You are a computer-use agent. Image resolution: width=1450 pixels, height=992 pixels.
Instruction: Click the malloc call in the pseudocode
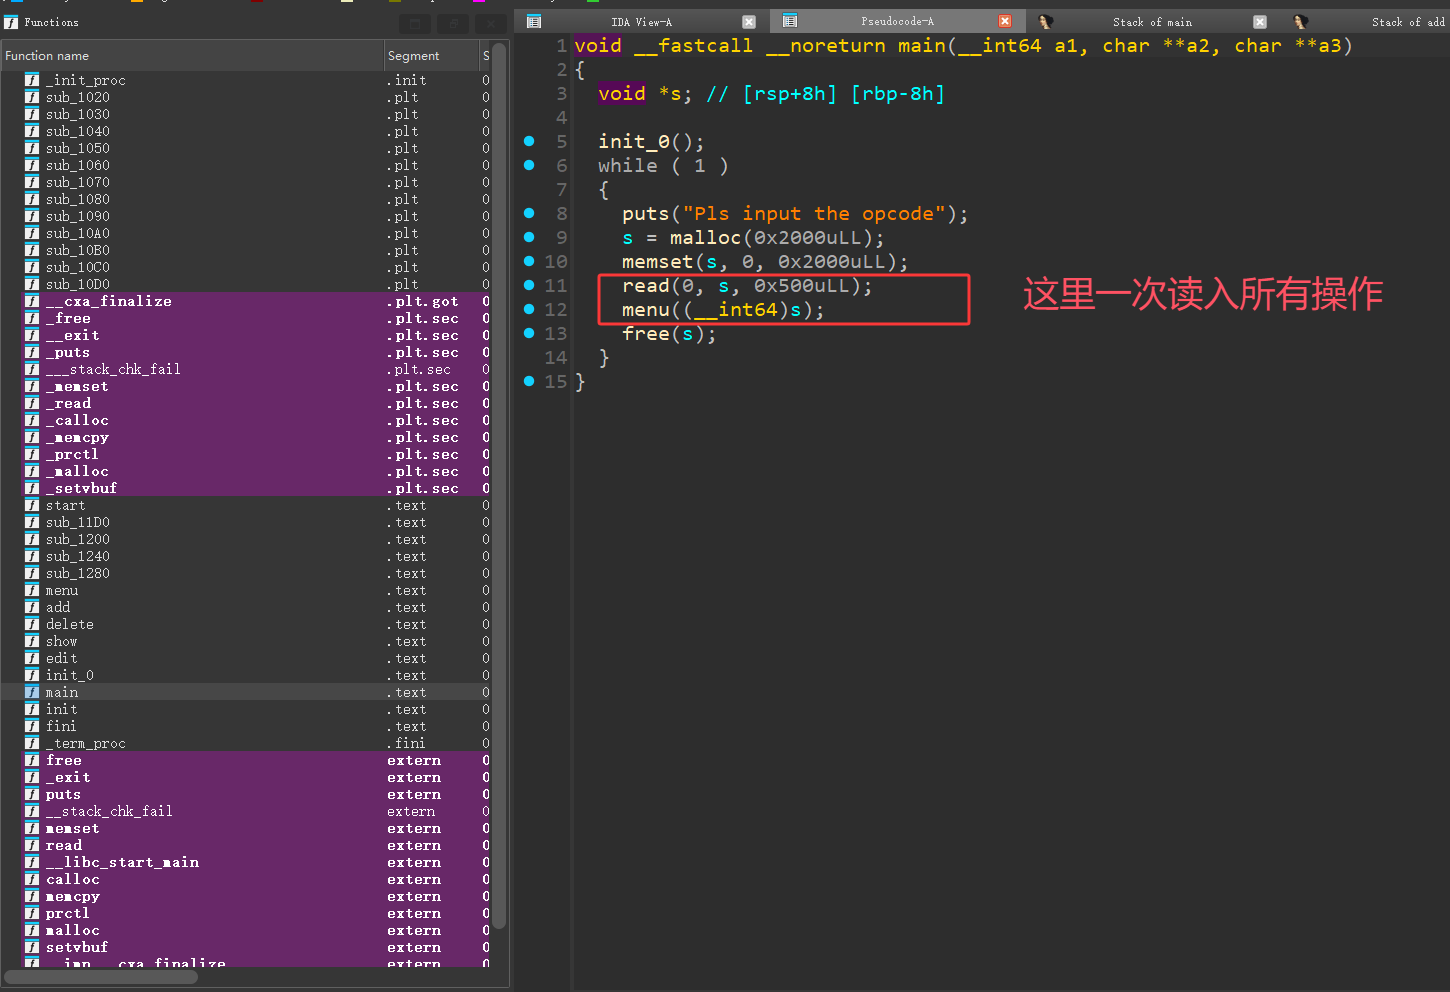pos(706,238)
